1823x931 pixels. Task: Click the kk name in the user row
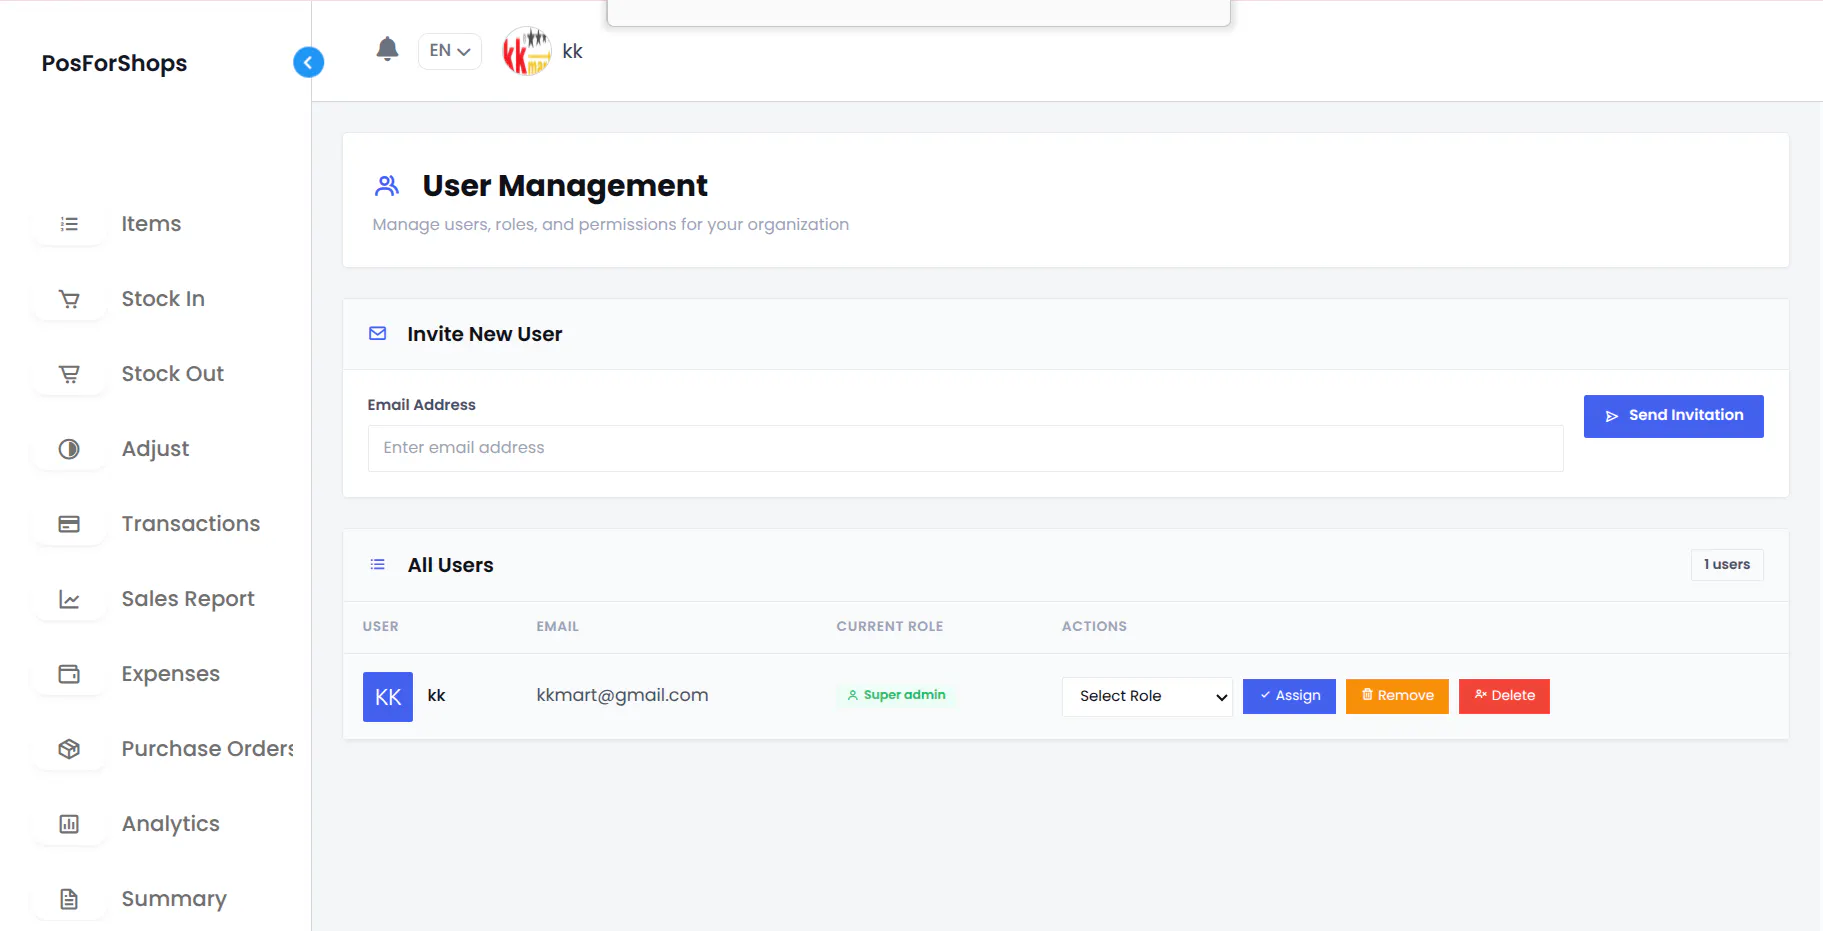pyautogui.click(x=436, y=695)
